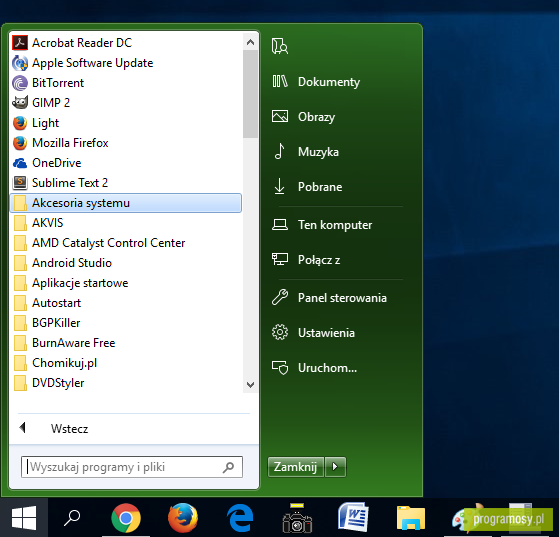Open Firefox from the taskbar
559x537 pixels.
[x=183, y=518]
